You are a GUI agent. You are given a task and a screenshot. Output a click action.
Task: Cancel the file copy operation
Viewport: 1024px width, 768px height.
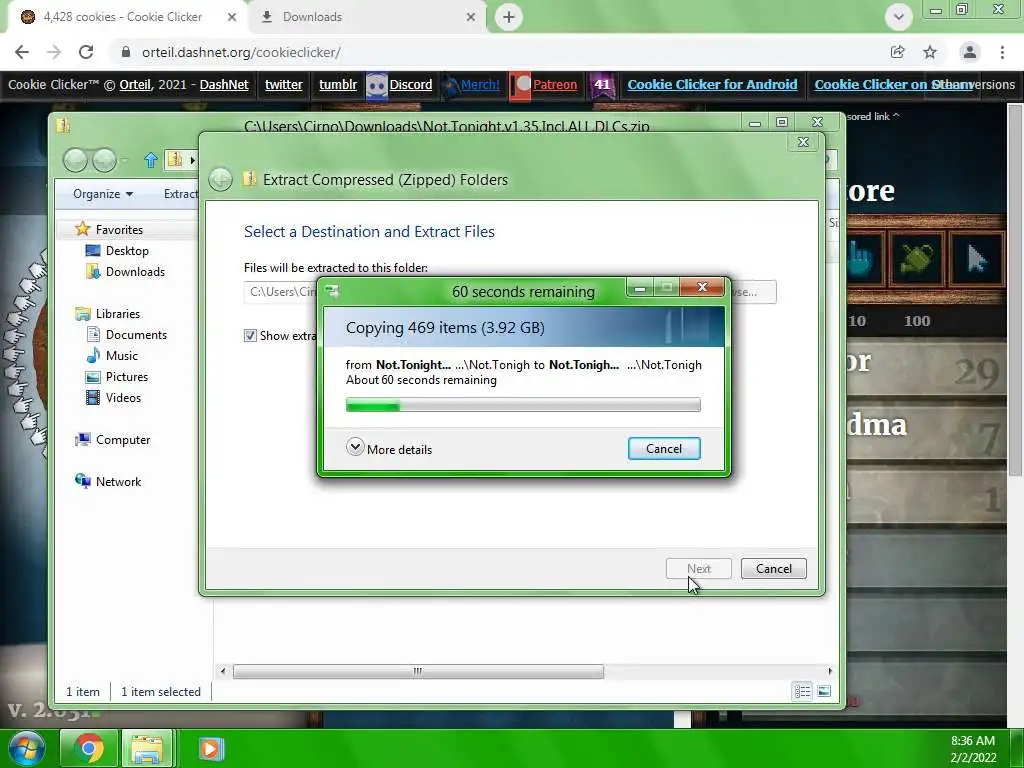[x=664, y=449]
